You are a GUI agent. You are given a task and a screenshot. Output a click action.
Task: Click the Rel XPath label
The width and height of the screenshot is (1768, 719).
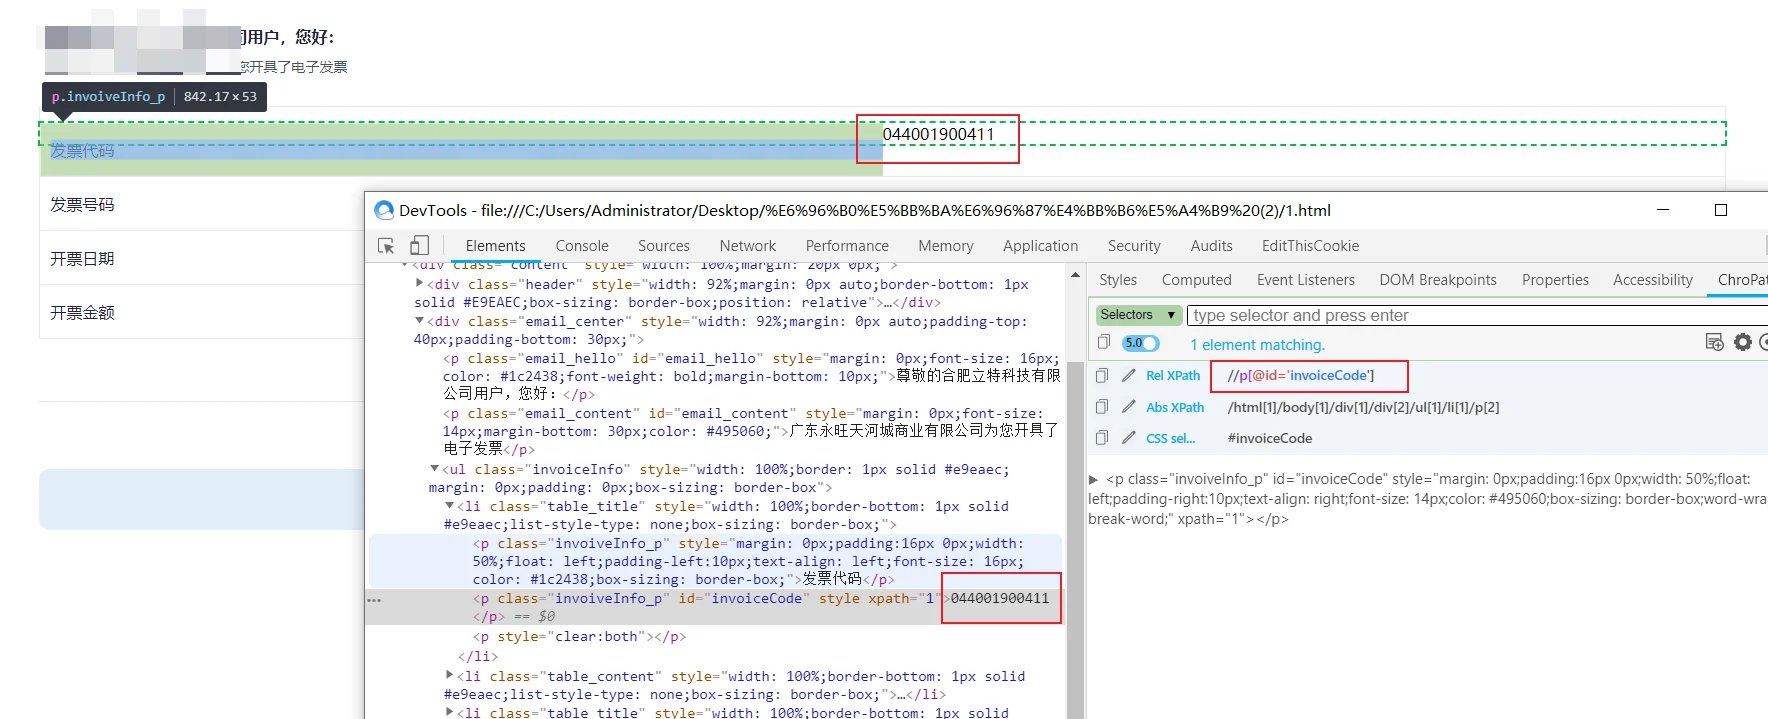point(1173,376)
